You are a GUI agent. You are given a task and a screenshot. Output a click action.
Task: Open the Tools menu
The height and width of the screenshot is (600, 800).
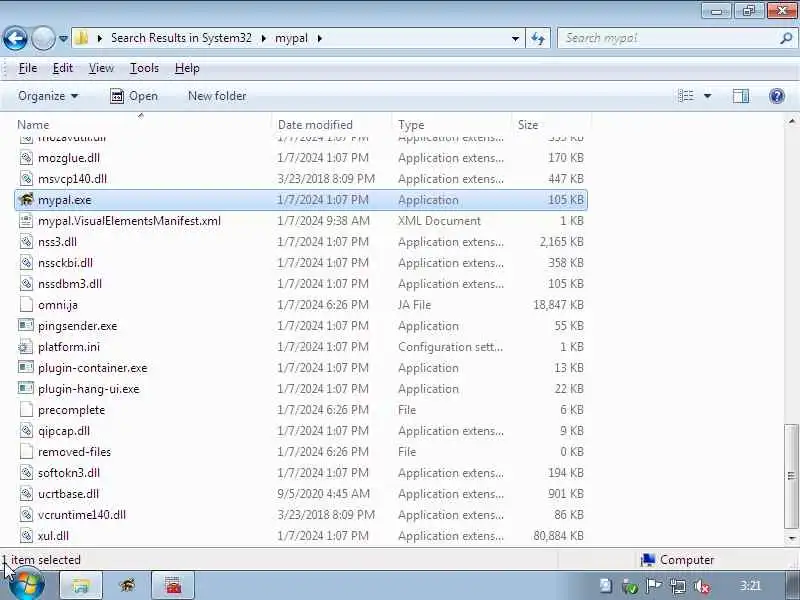coord(144,68)
